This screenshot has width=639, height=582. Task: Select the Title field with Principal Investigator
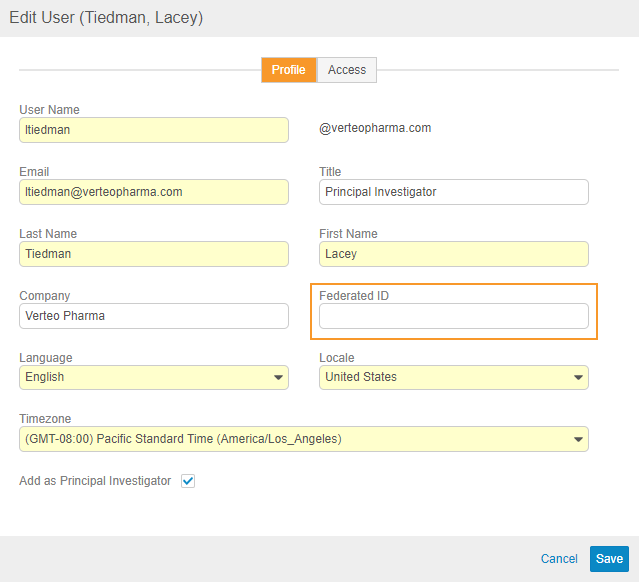(x=453, y=192)
